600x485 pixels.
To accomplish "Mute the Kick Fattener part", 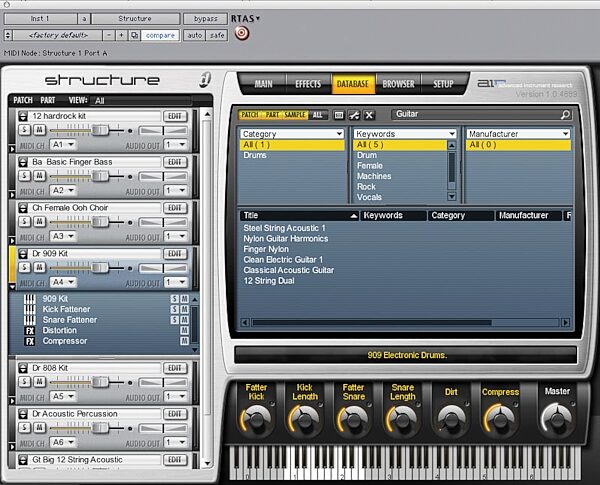I will (184, 309).
